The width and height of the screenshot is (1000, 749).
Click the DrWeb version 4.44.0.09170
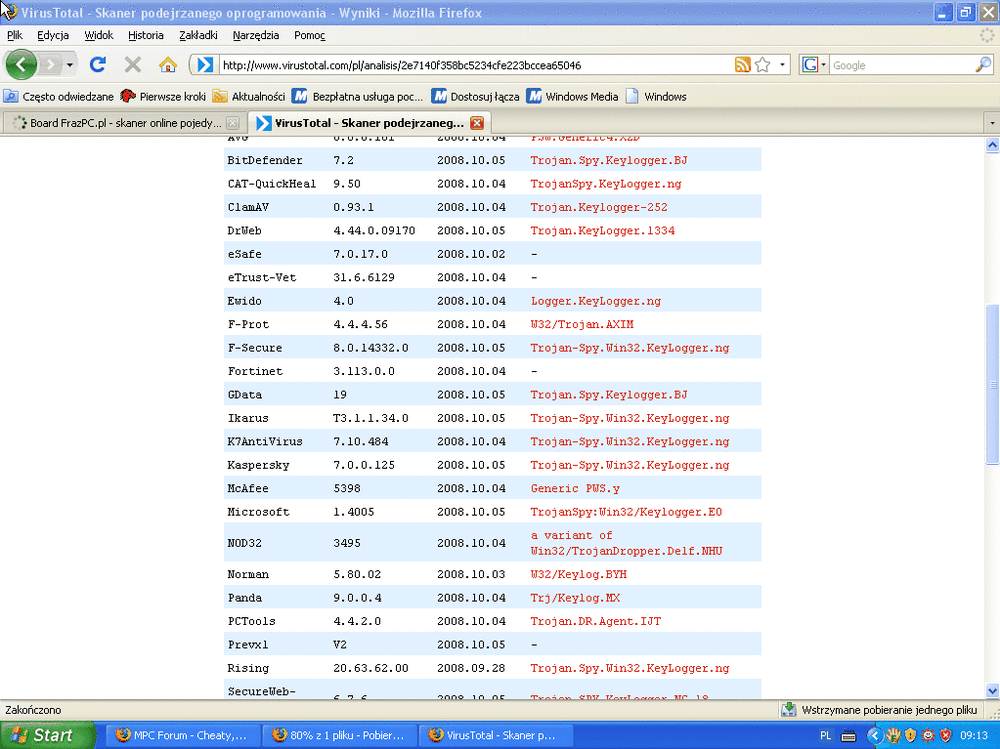(374, 230)
